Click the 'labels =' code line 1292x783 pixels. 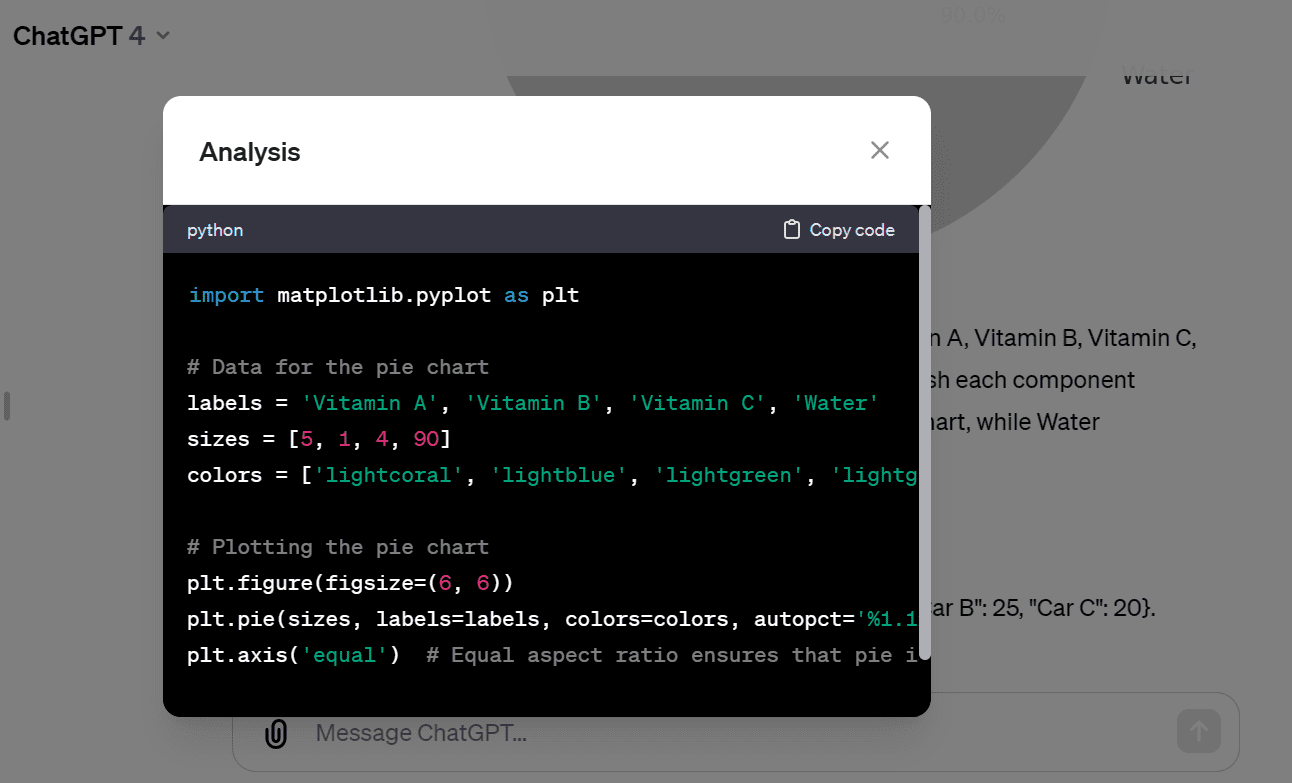[533, 403]
